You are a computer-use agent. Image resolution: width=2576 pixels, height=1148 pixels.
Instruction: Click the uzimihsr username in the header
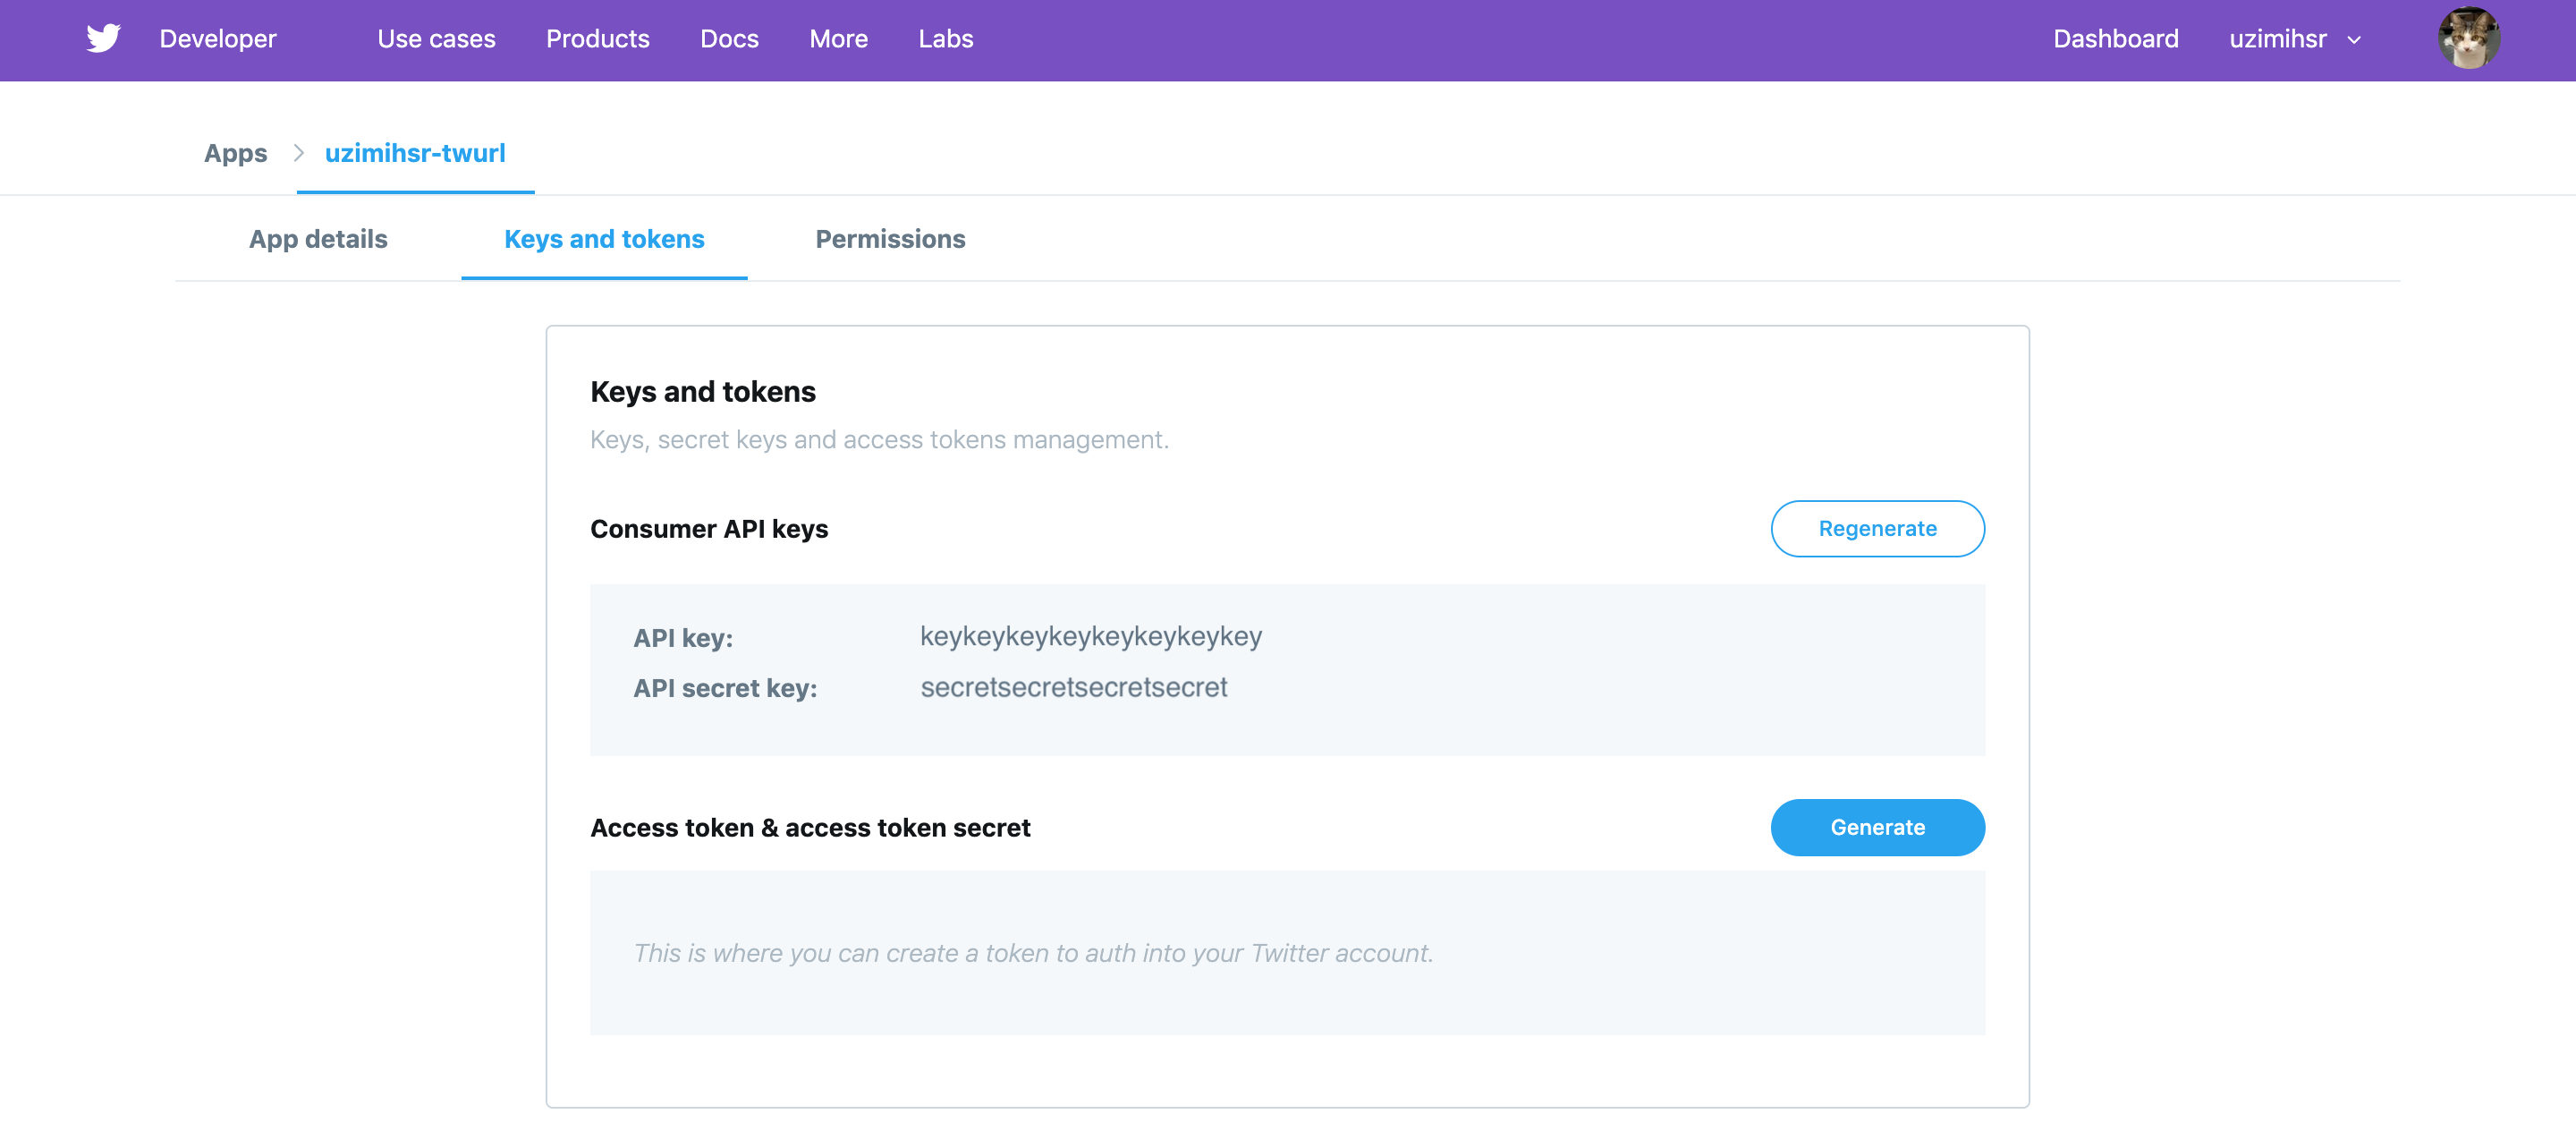(2277, 39)
